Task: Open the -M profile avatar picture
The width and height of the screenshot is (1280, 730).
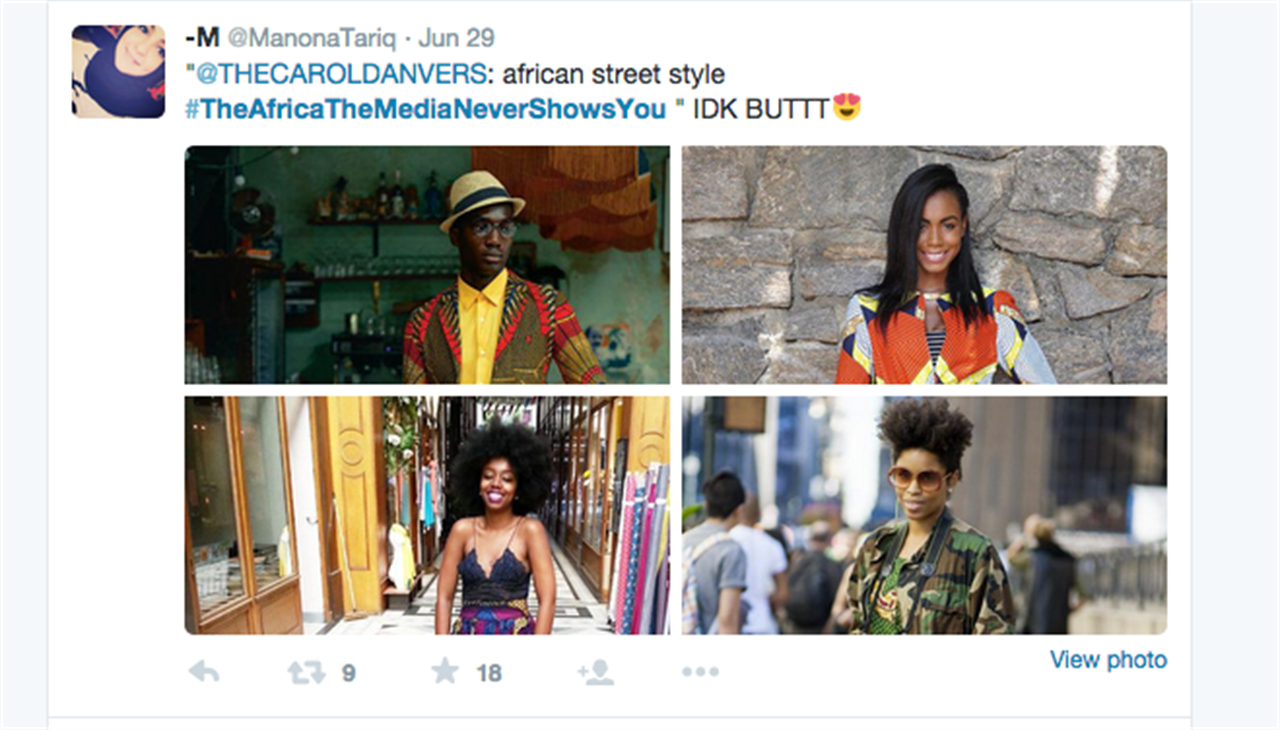Action: pos(118,72)
